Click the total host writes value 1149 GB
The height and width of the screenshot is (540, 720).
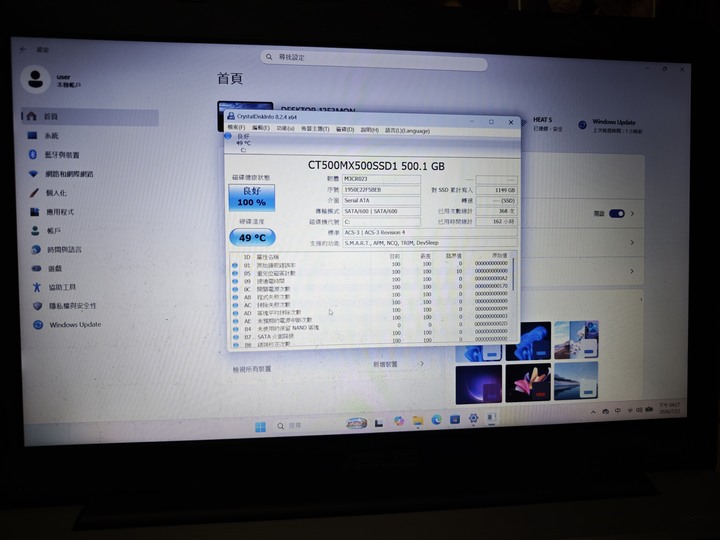pos(496,190)
